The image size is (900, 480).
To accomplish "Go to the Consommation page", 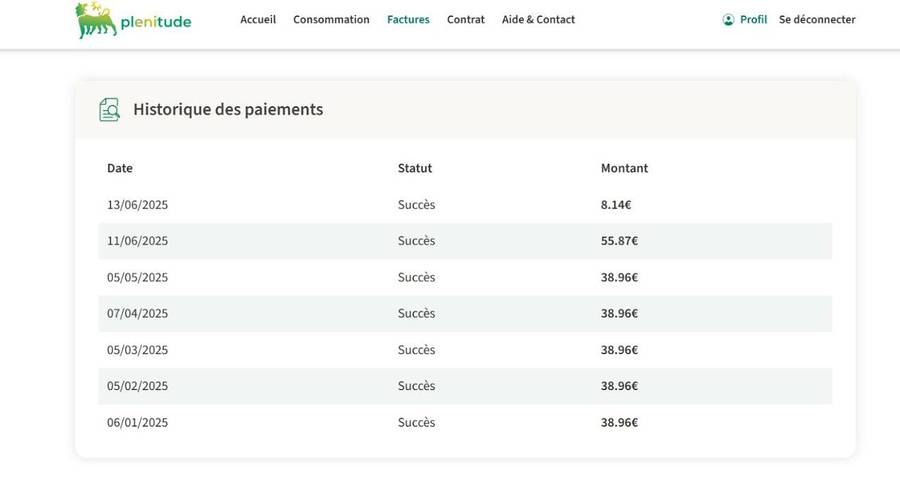I will [x=331, y=20].
